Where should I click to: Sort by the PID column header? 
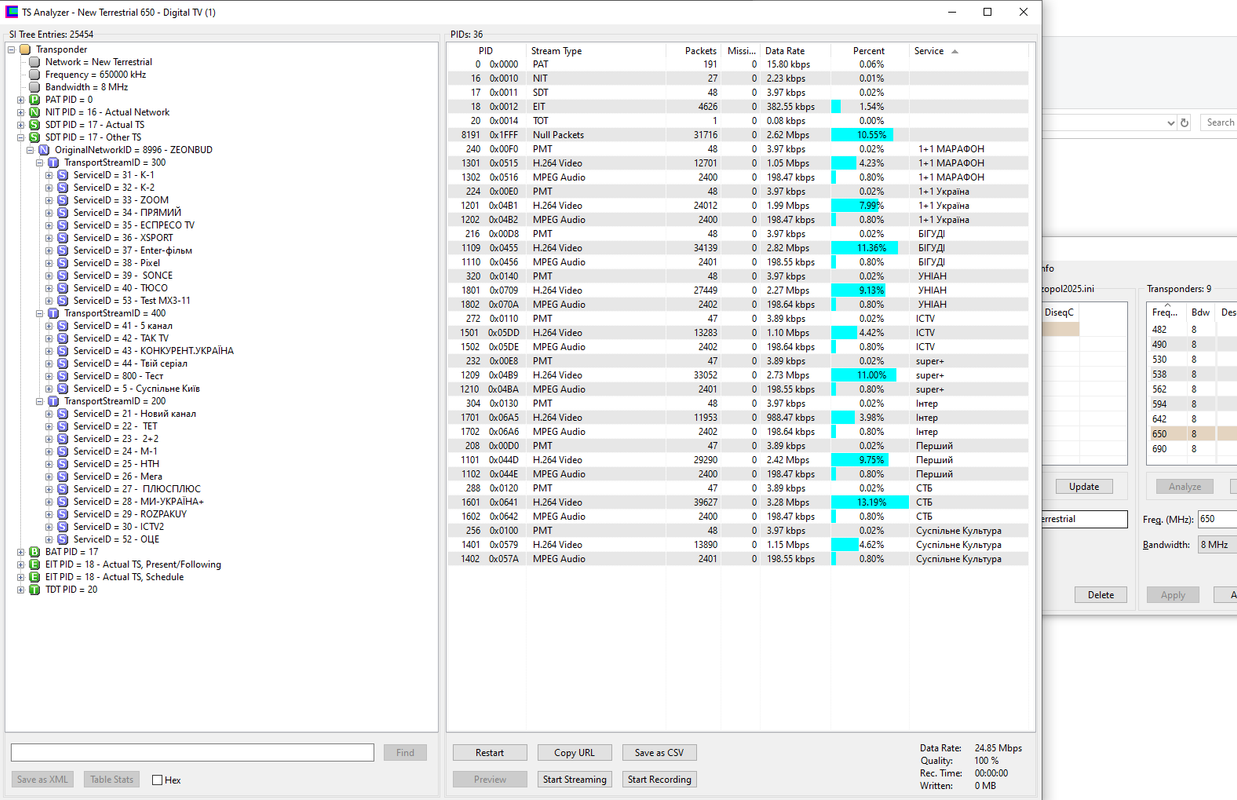tap(486, 51)
